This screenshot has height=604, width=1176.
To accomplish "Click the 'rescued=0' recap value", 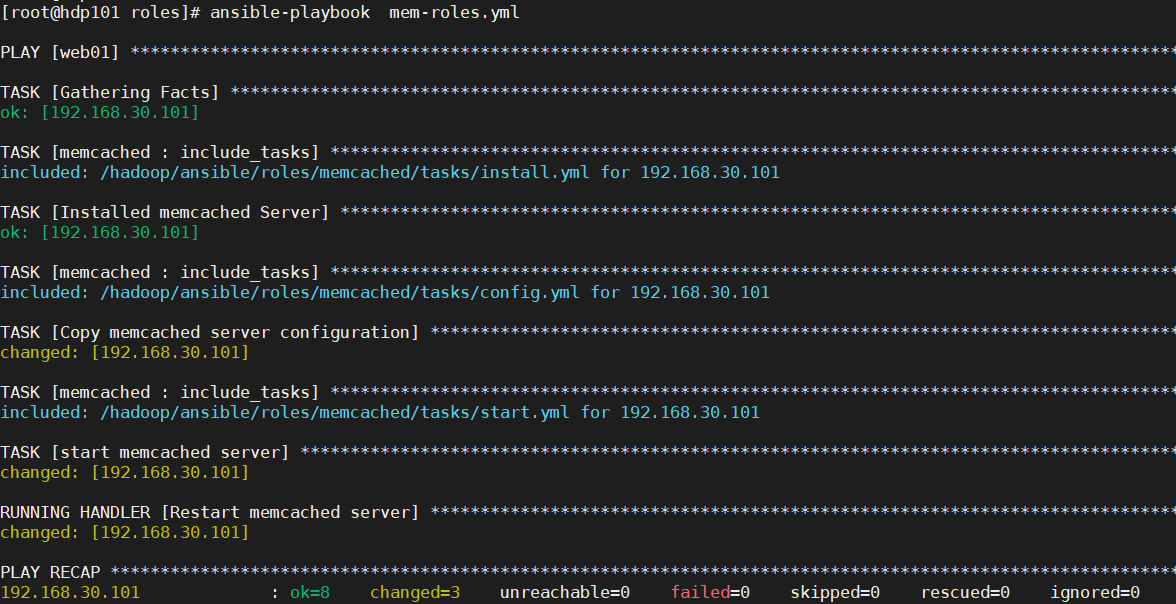I will tap(965, 593).
